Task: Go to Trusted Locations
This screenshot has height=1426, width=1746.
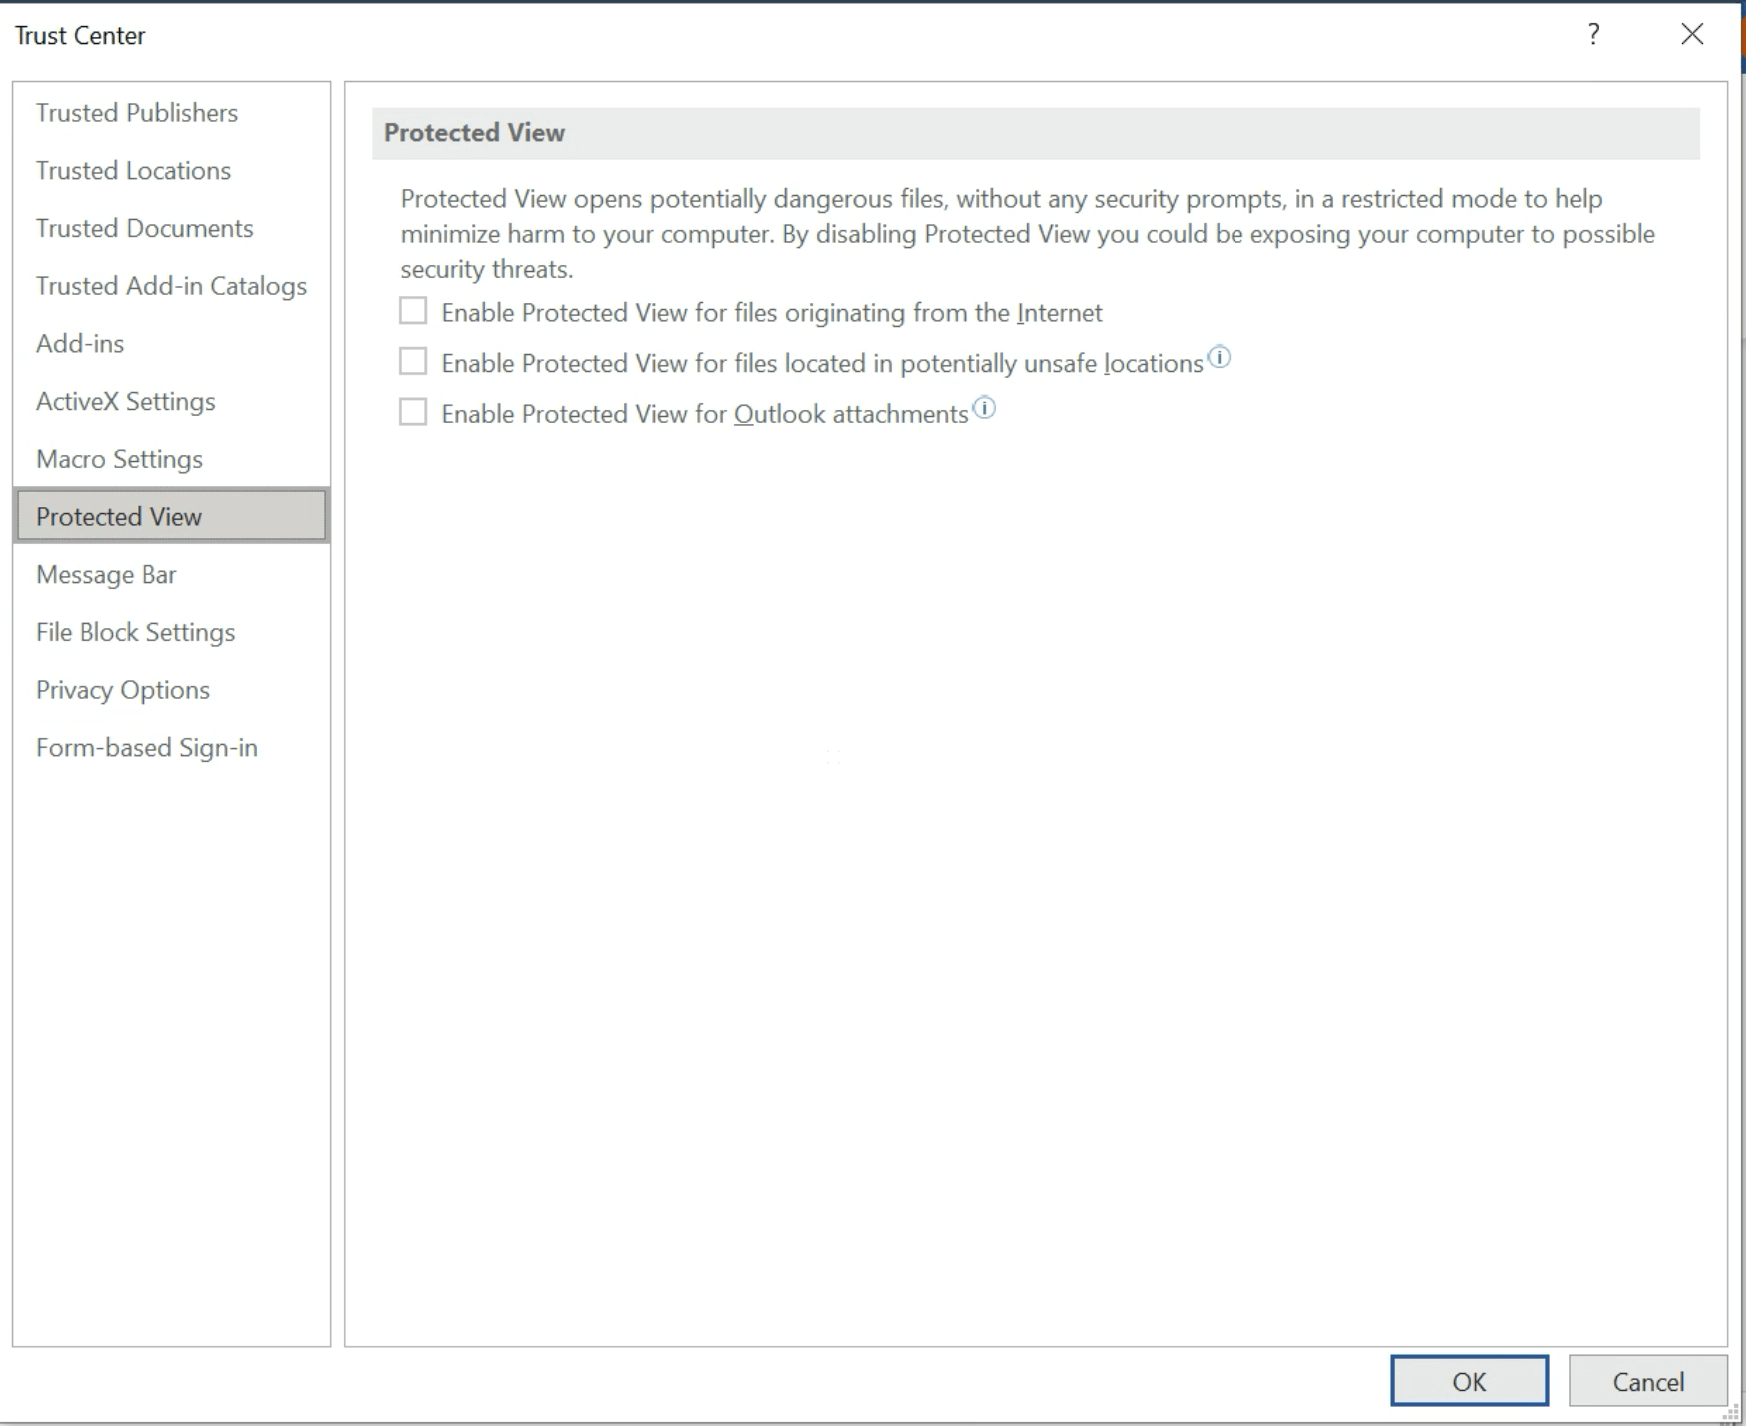Action: [x=171, y=170]
